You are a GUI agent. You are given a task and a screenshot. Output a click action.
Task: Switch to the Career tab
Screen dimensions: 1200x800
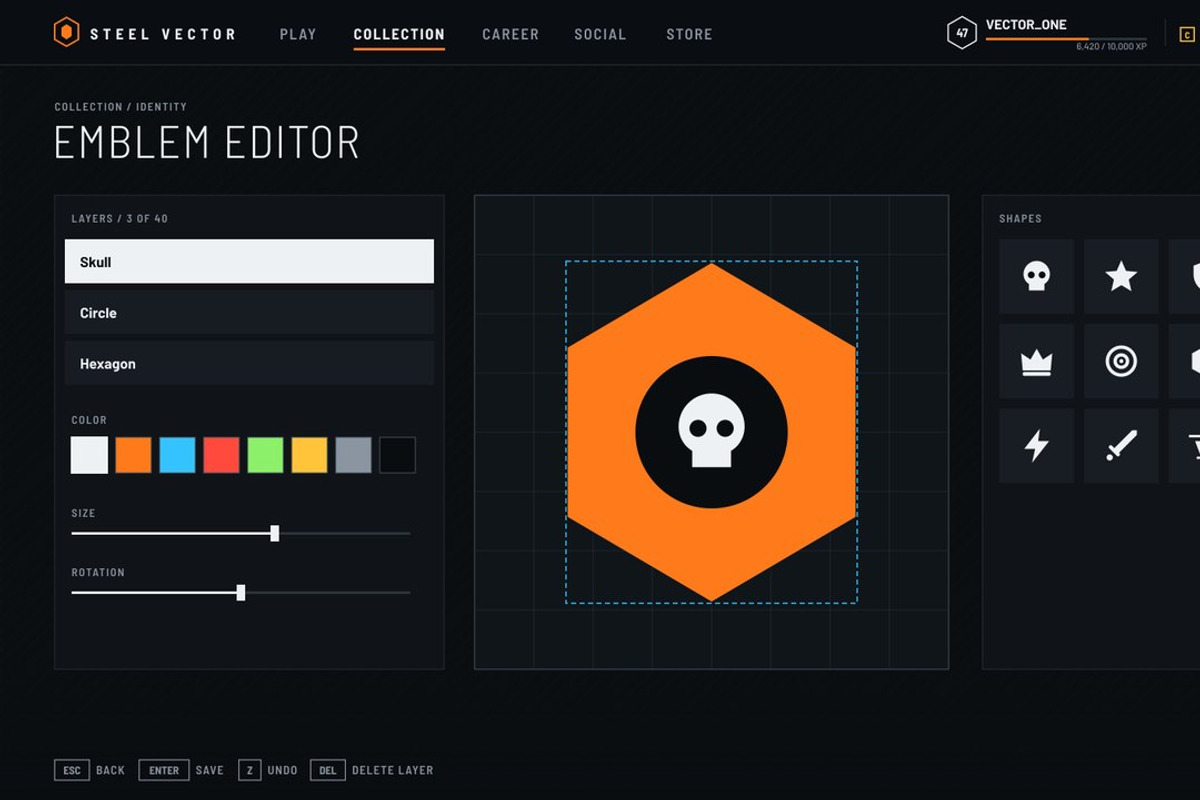[x=510, y=34]
